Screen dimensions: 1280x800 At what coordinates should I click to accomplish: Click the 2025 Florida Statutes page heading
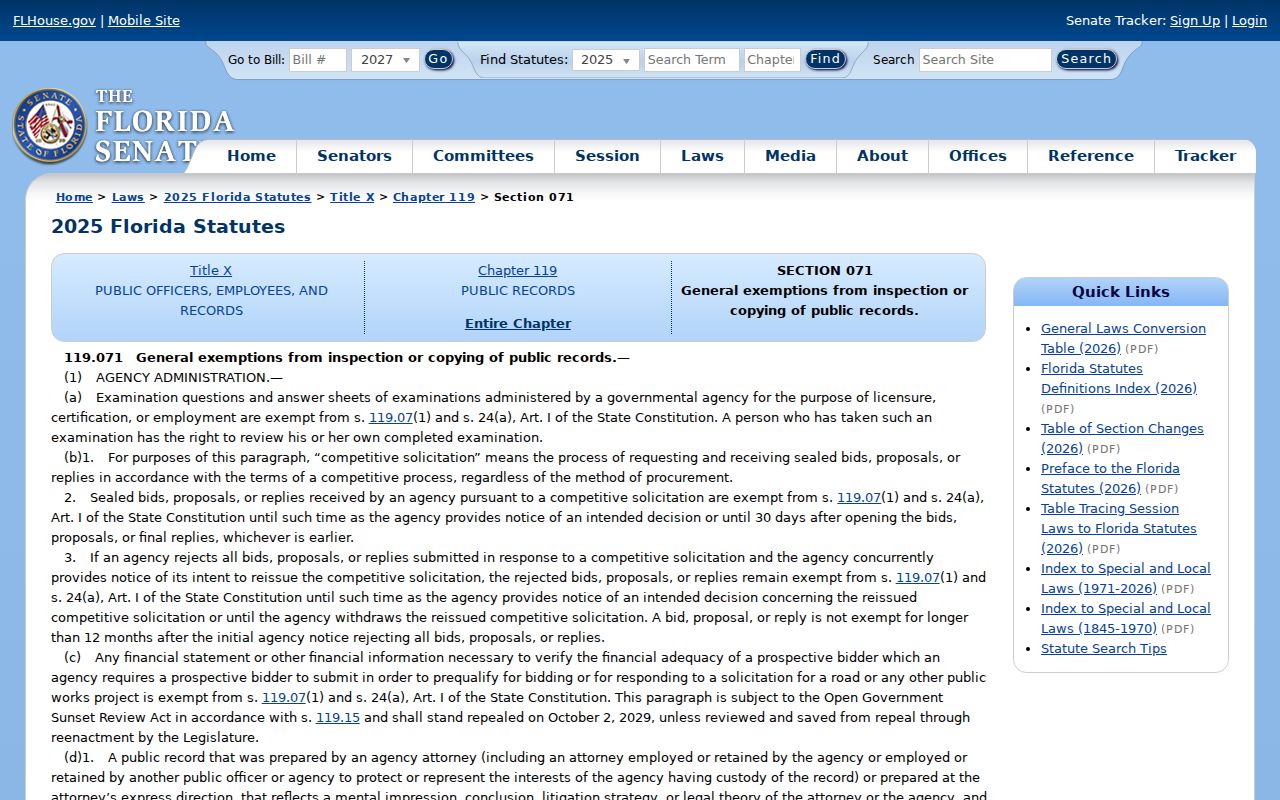tap(168, 227)
